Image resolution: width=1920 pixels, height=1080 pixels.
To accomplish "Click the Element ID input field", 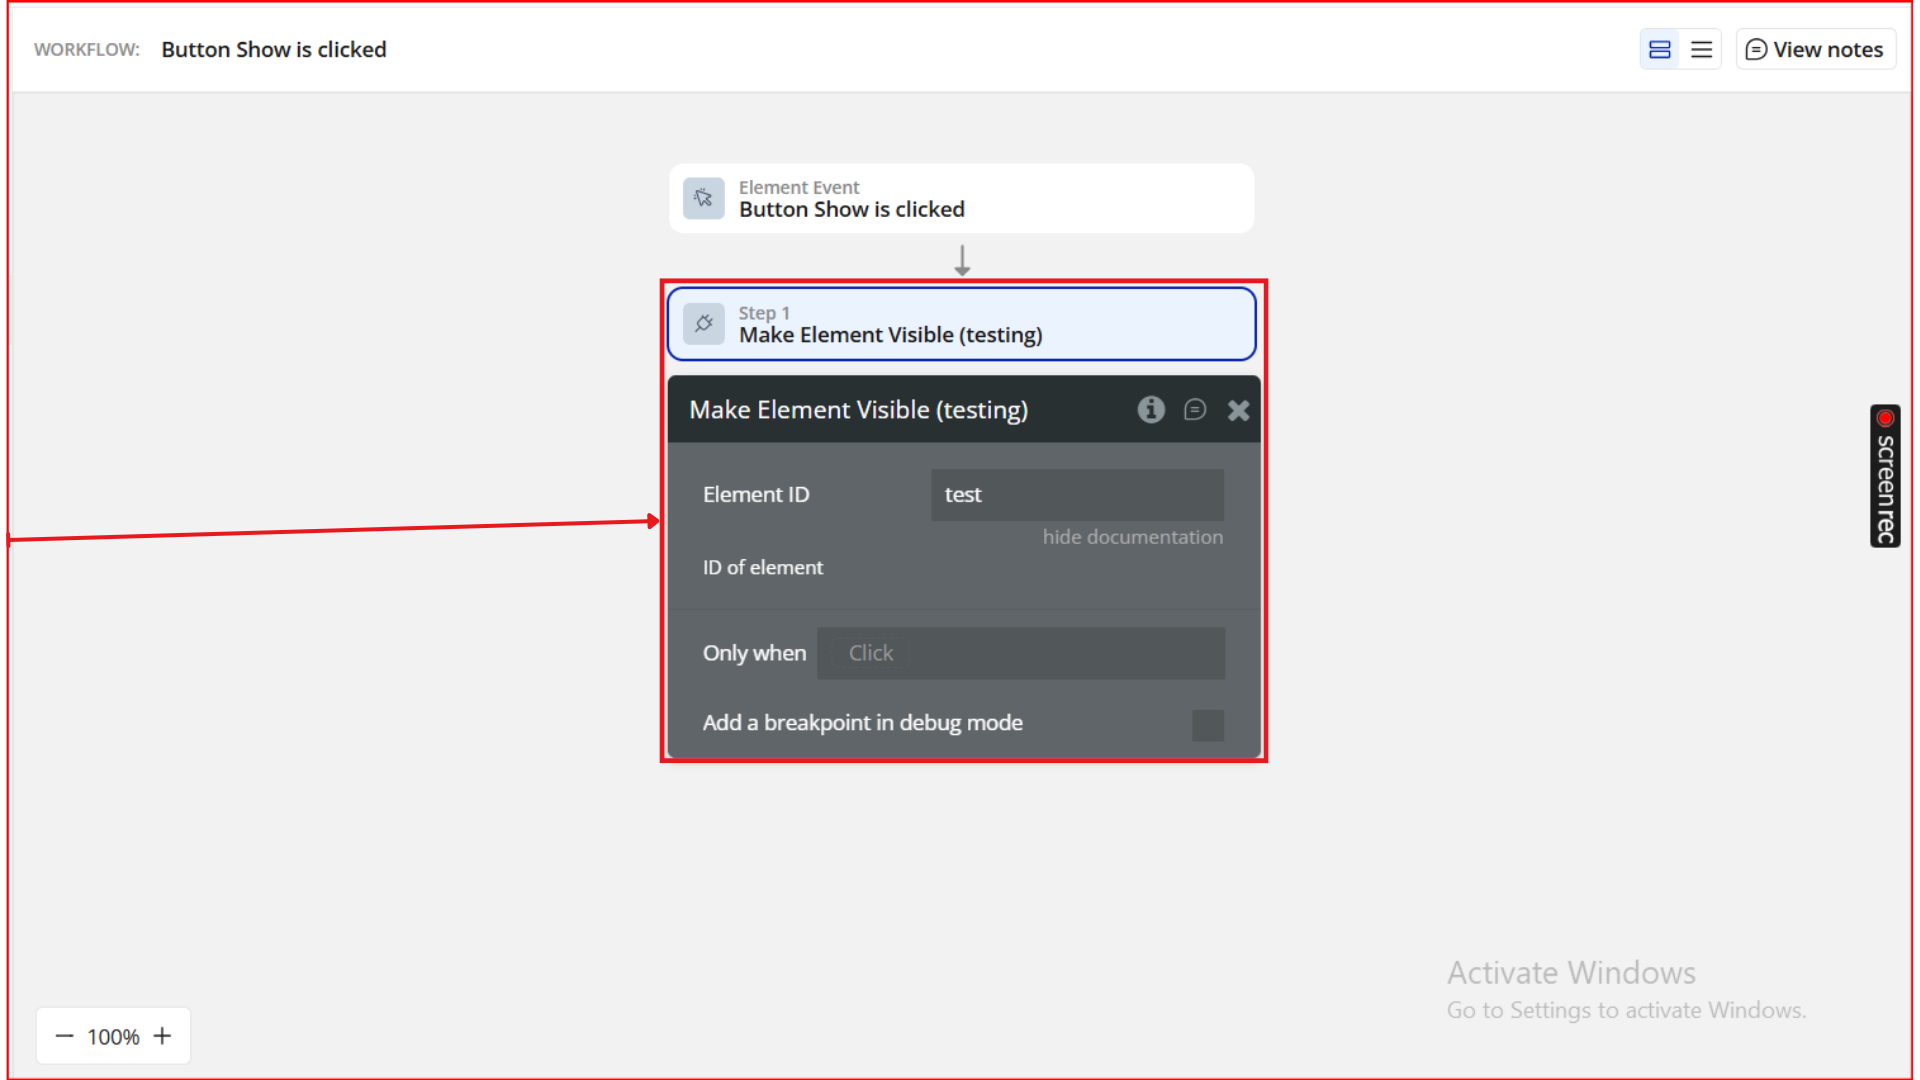I will point(1076,495).
